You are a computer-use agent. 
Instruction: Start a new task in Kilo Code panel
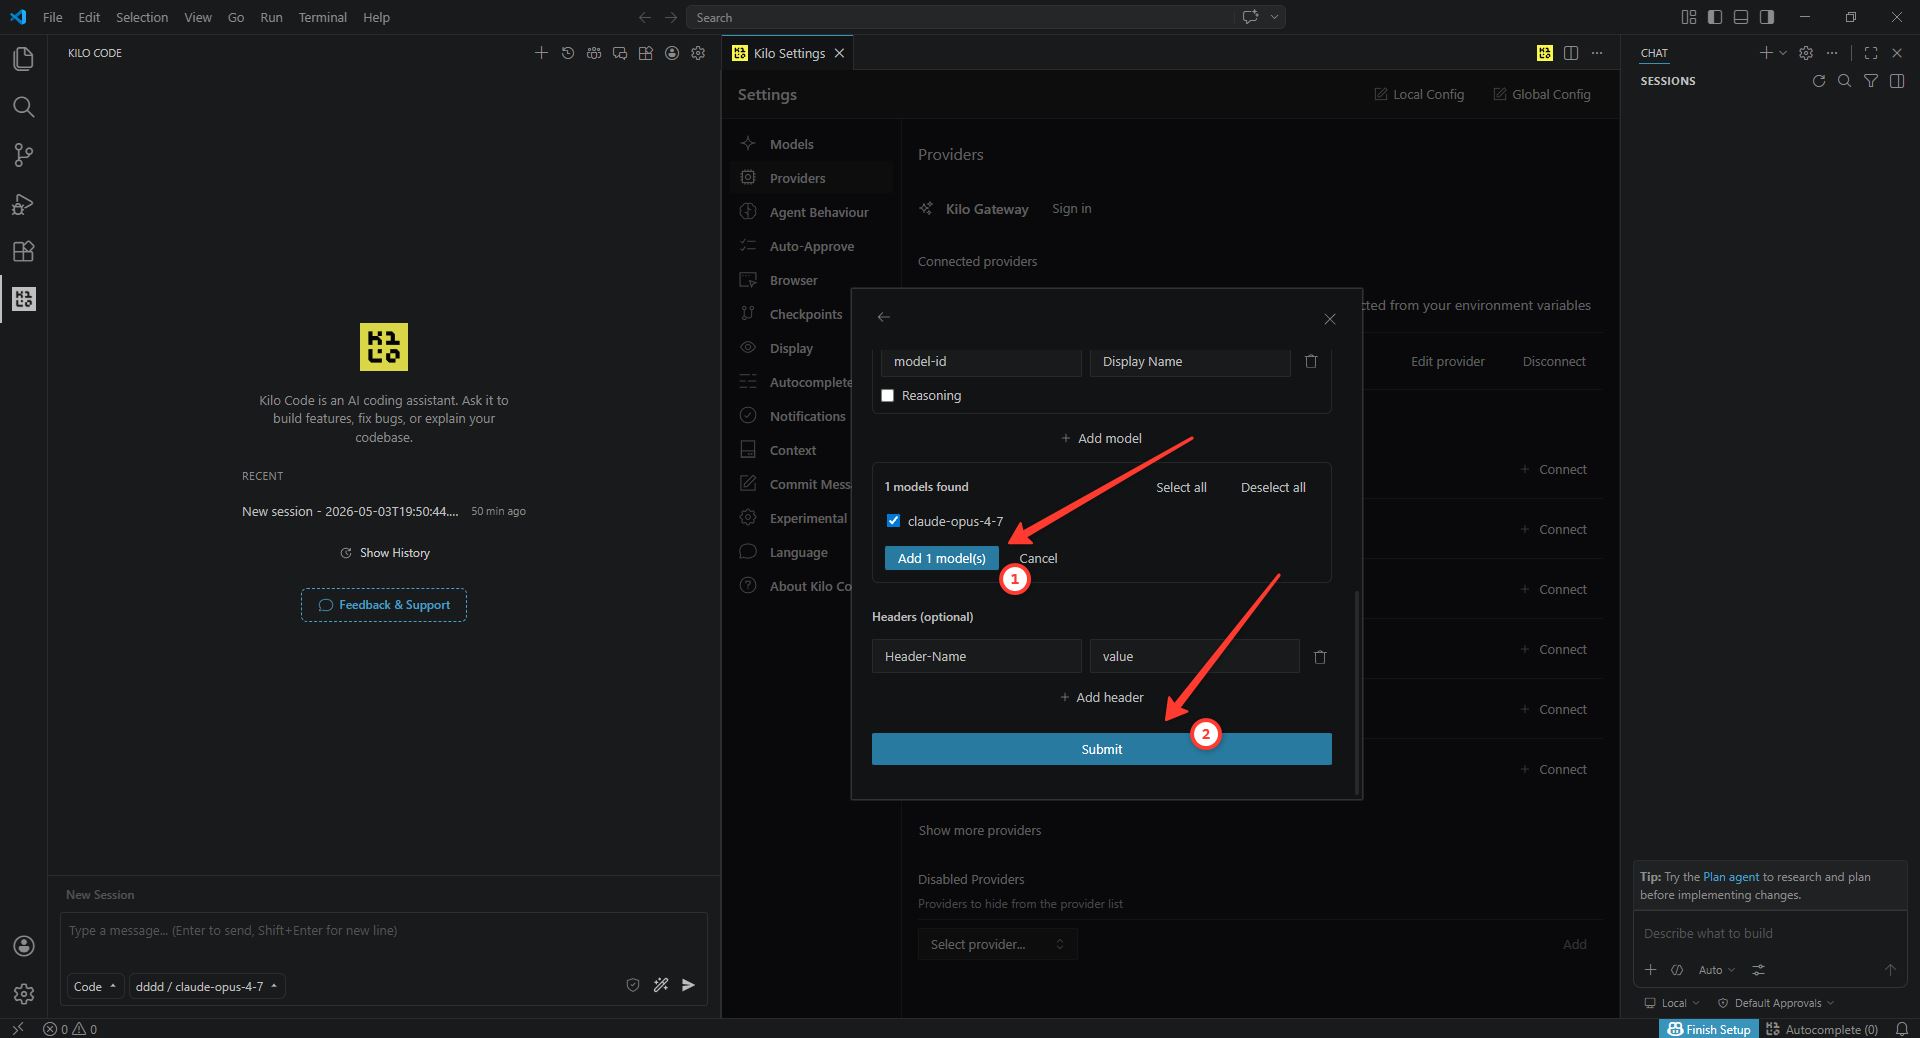[x=541, y=53]
